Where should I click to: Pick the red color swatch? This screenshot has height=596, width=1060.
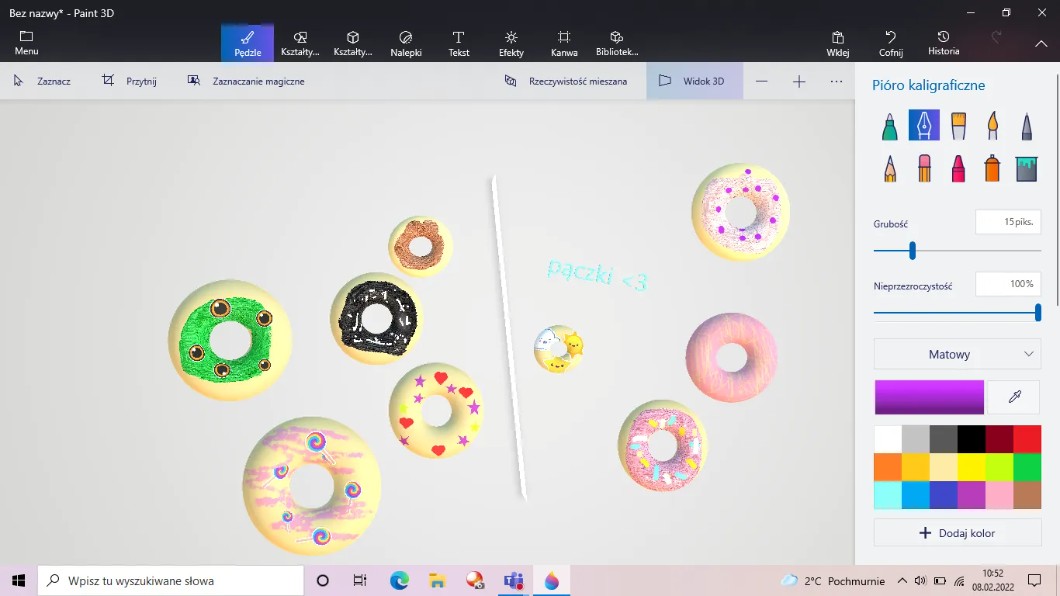coord(1027,439)
